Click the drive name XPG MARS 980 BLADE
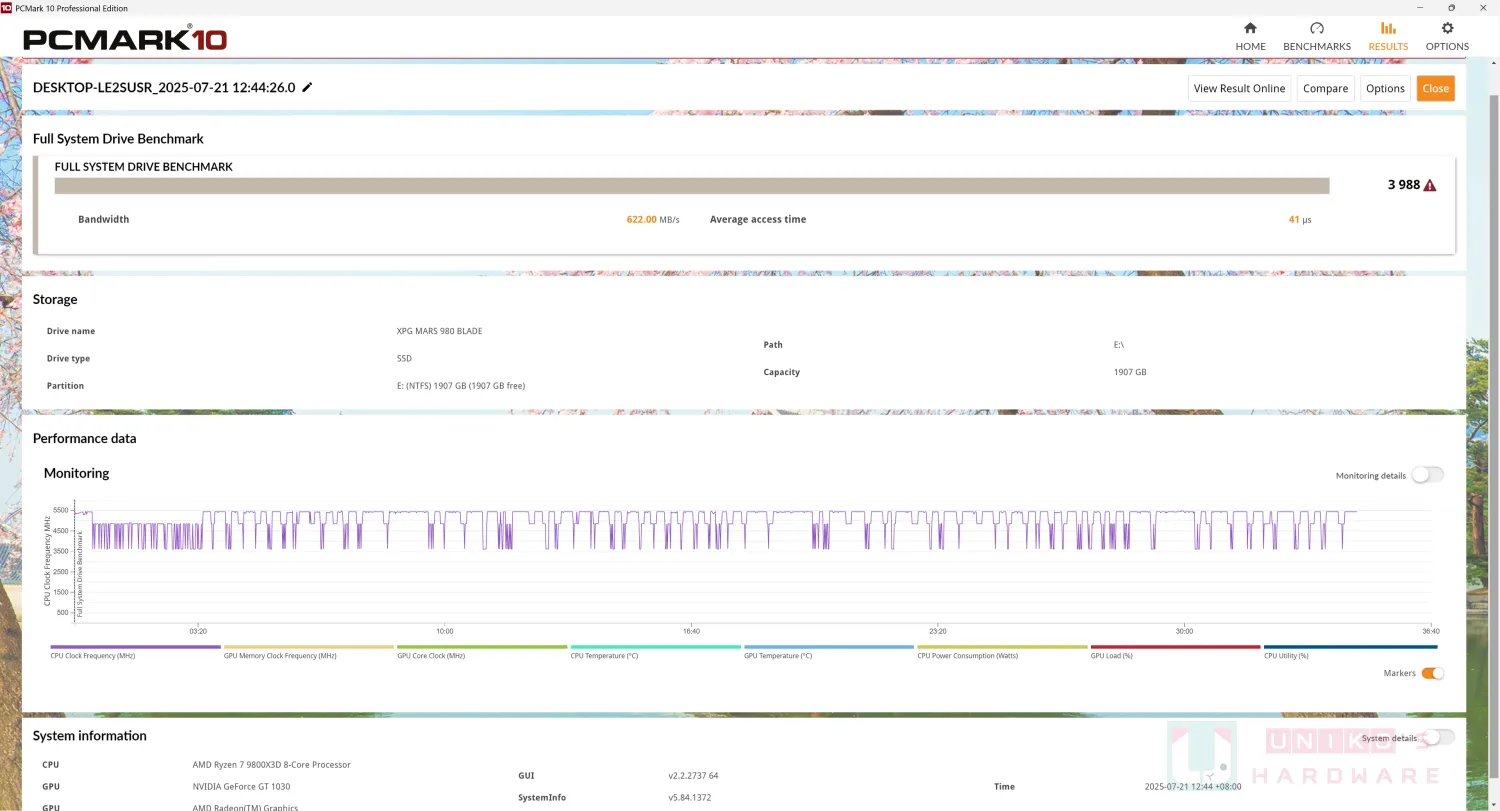 (439, 331)
